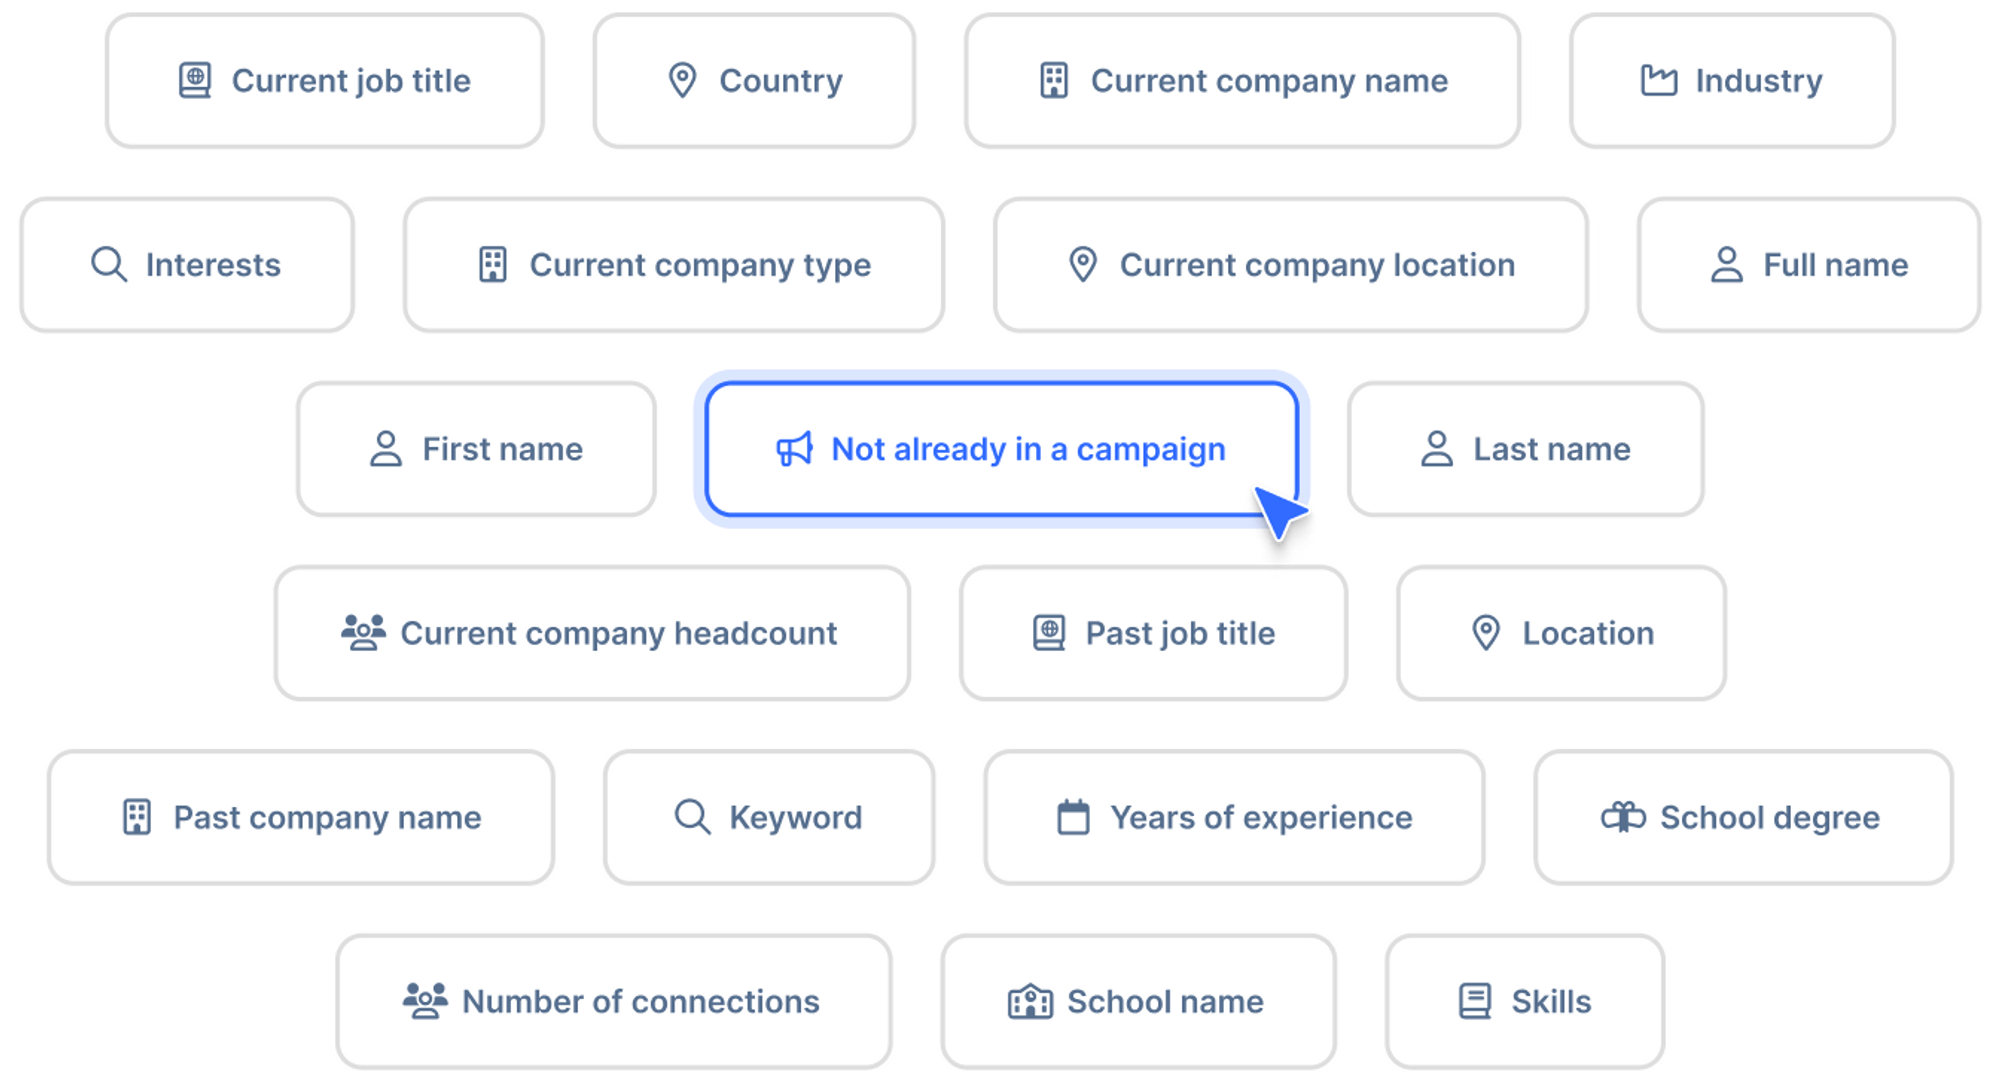Choose the Current company type filter

[x=674, y=265]
